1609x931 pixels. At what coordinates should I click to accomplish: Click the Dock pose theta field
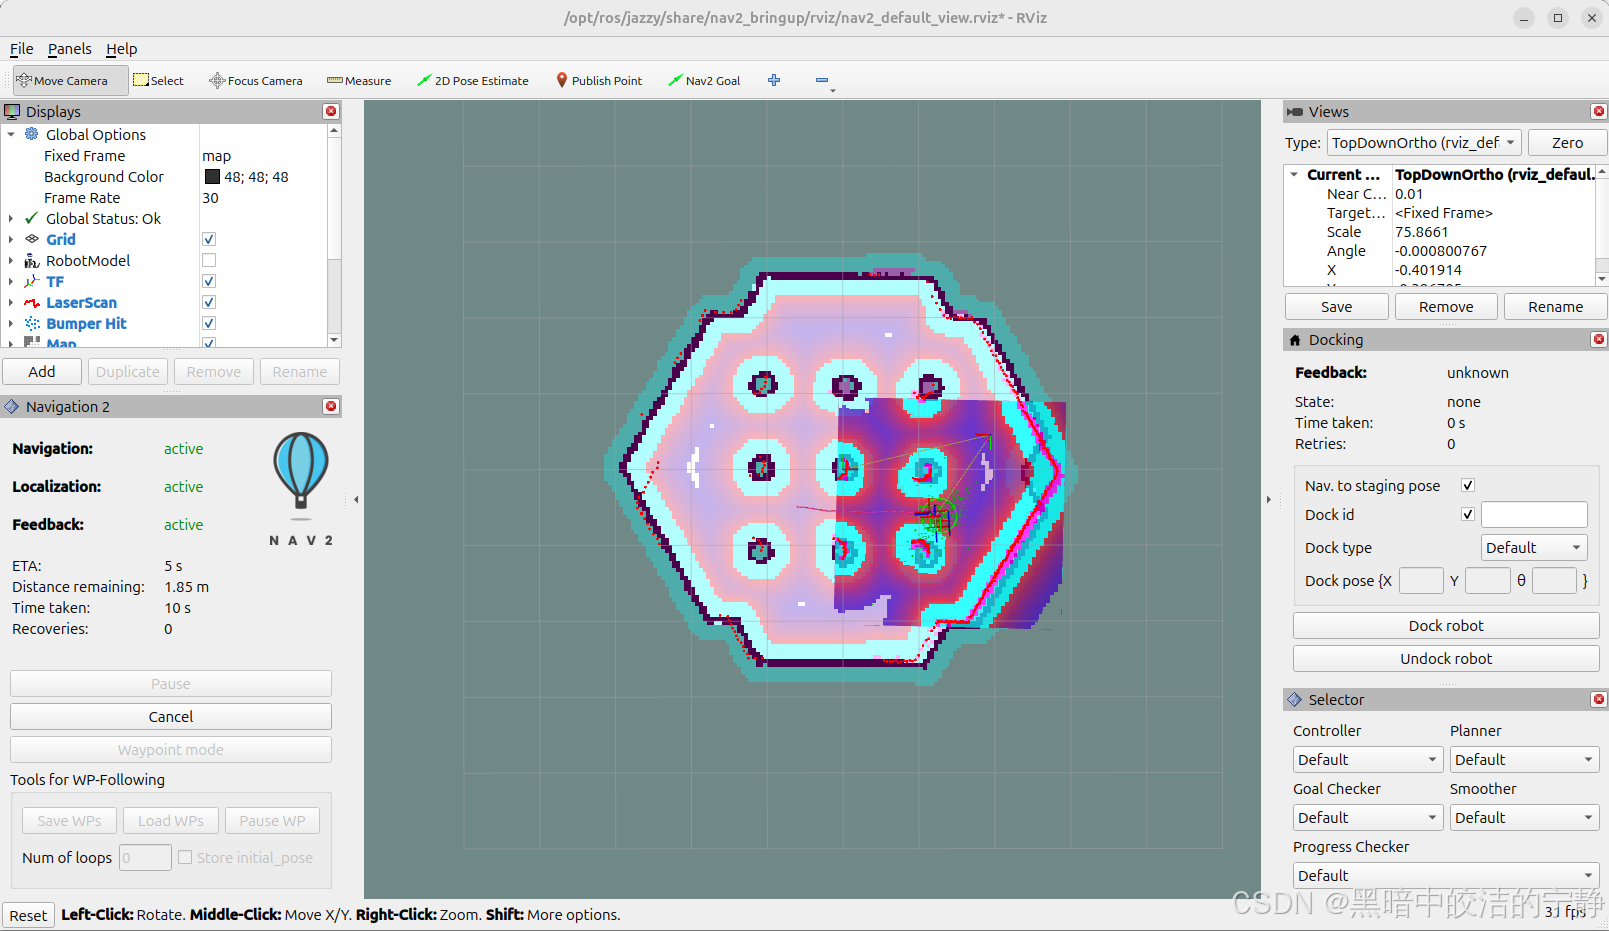tap(1554, 580)
